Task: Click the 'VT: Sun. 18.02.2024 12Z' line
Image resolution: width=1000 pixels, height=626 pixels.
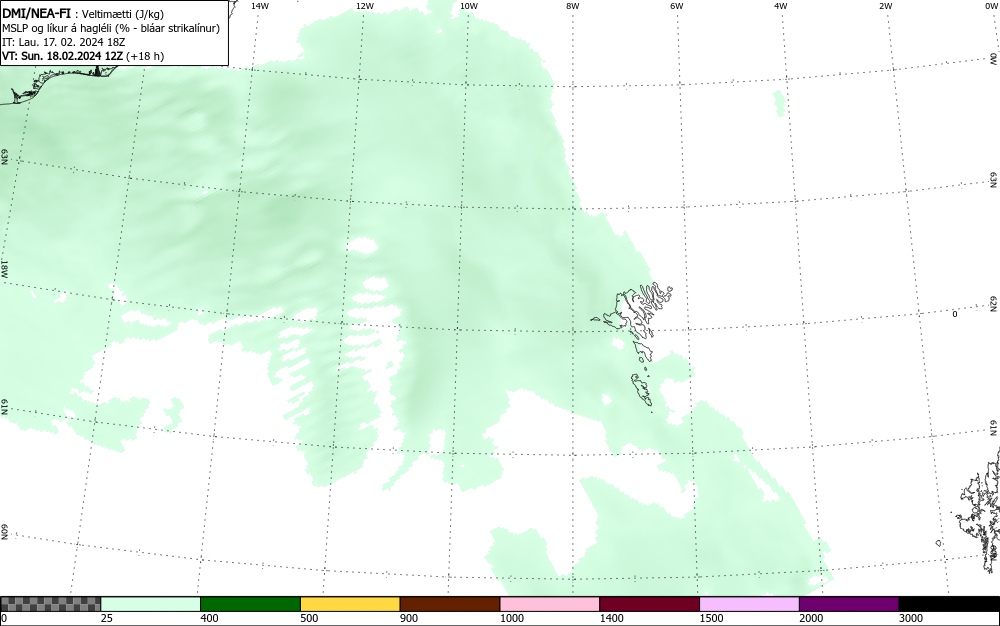Action: pyautogui.click(x=63, y=56)
